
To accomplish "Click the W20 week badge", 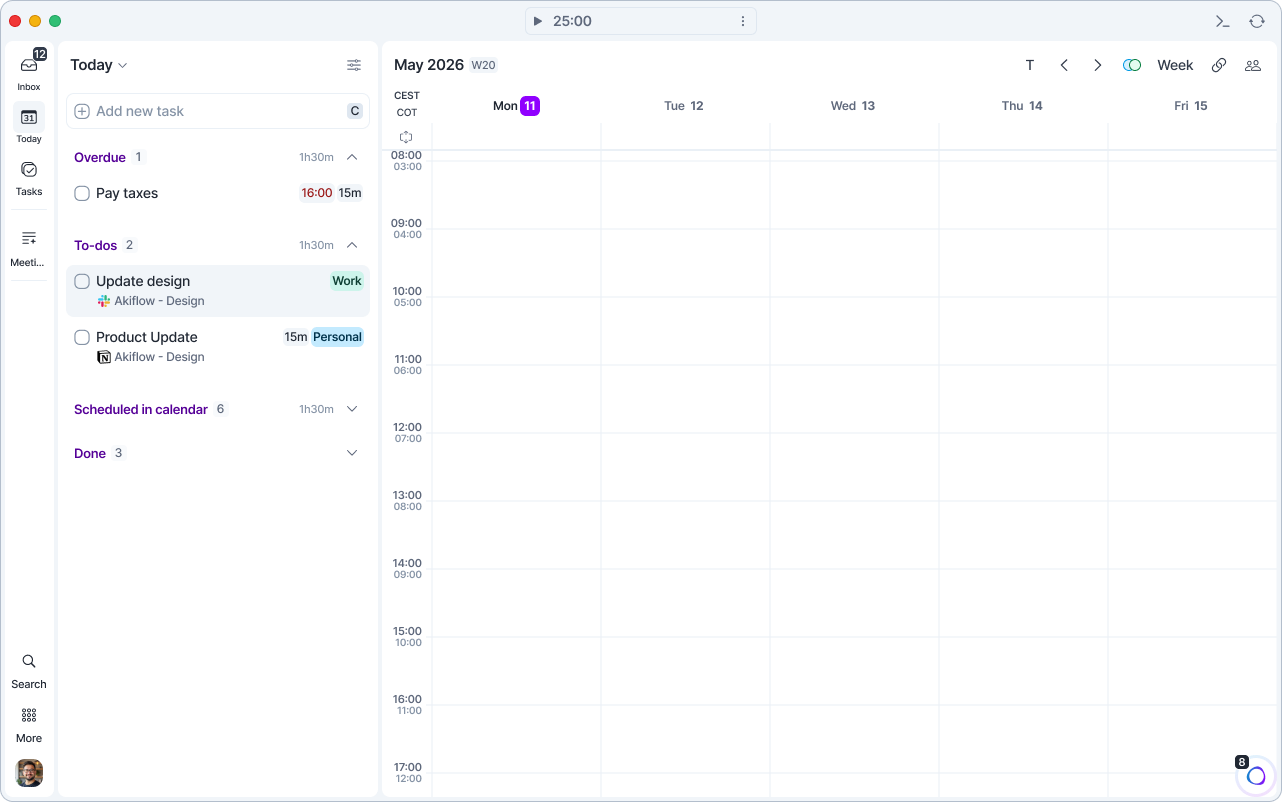I will tap(484, 65).
